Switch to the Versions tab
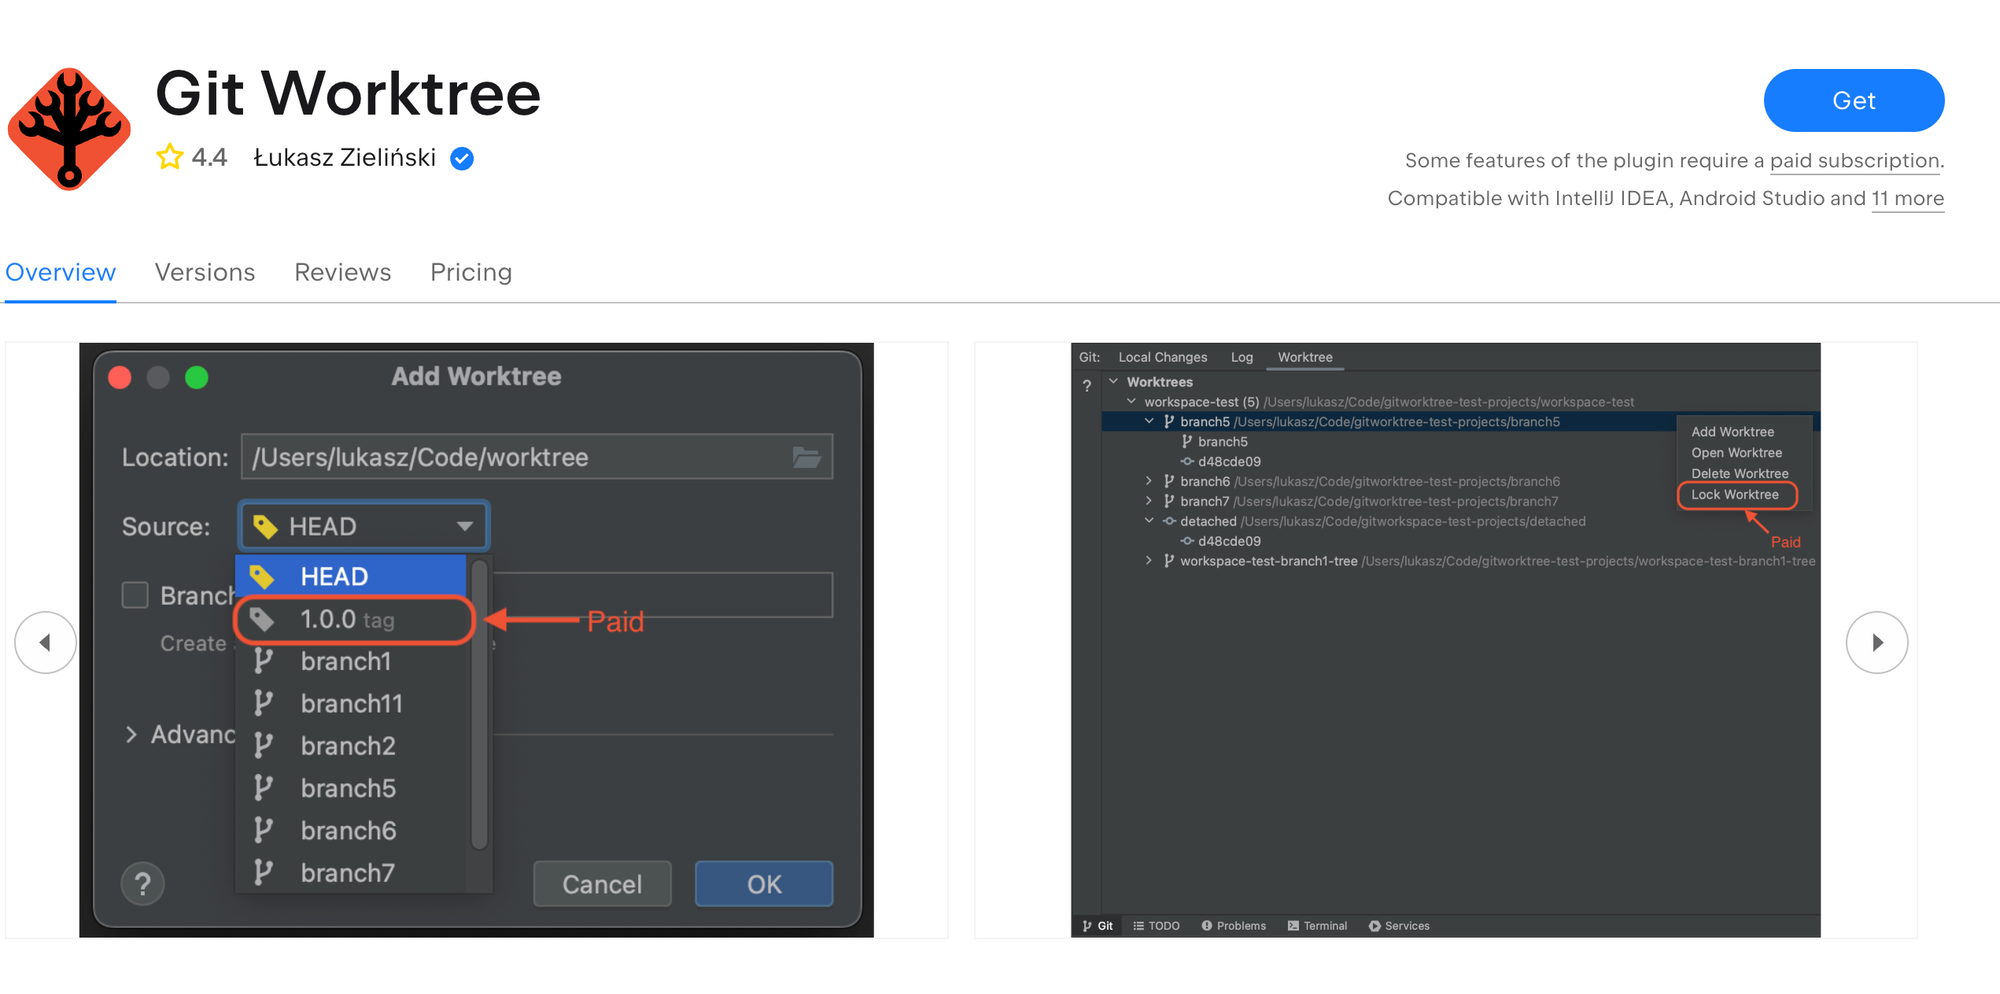Screen dimensions: 2000x994 pyautogui.click(x=205, y=273)
